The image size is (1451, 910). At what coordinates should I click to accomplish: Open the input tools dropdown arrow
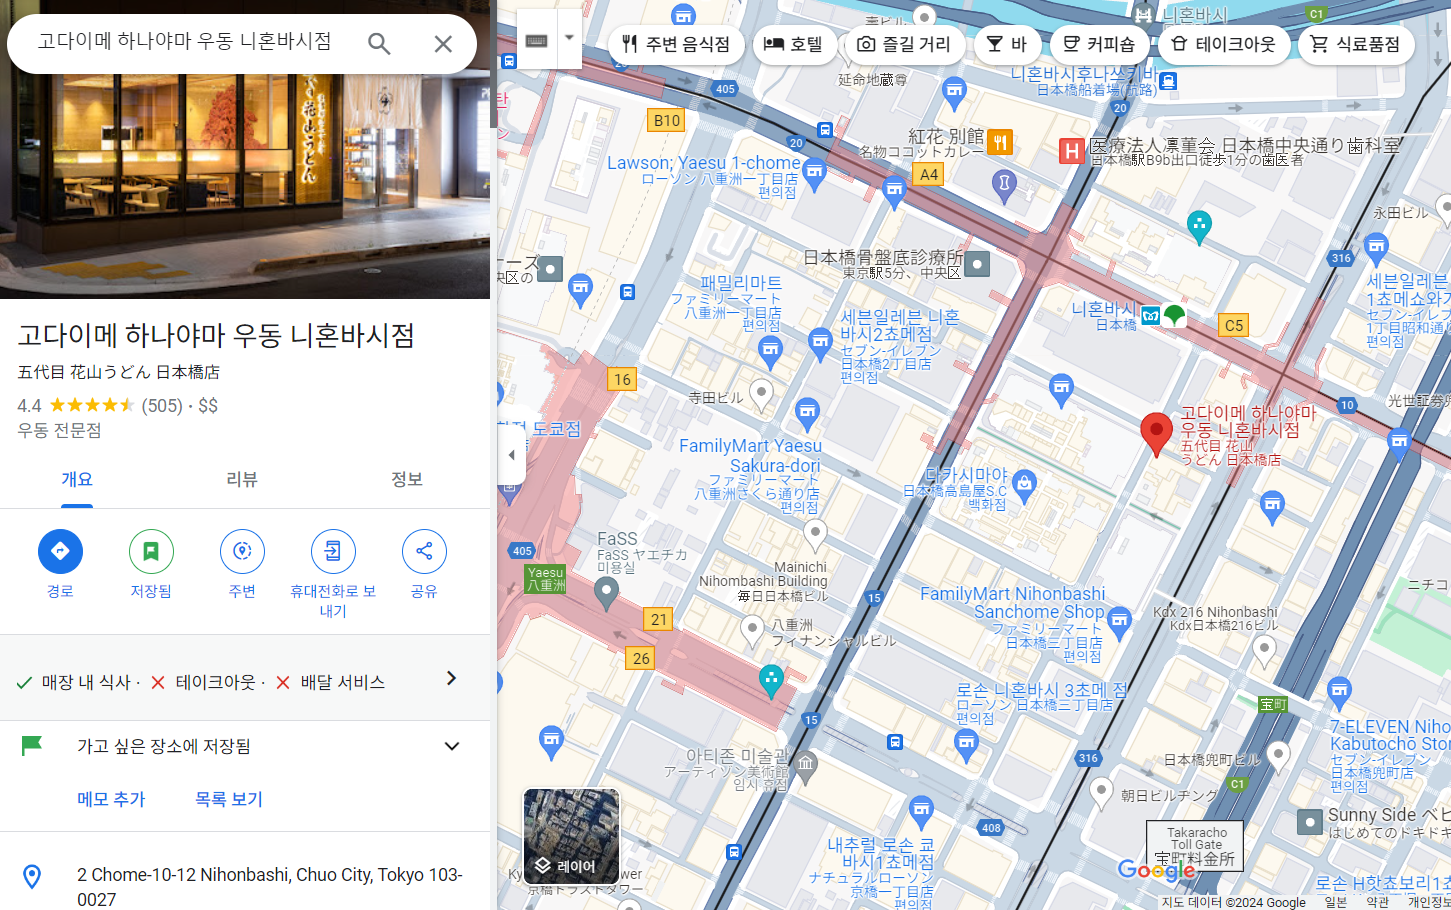tap(569, 39)
